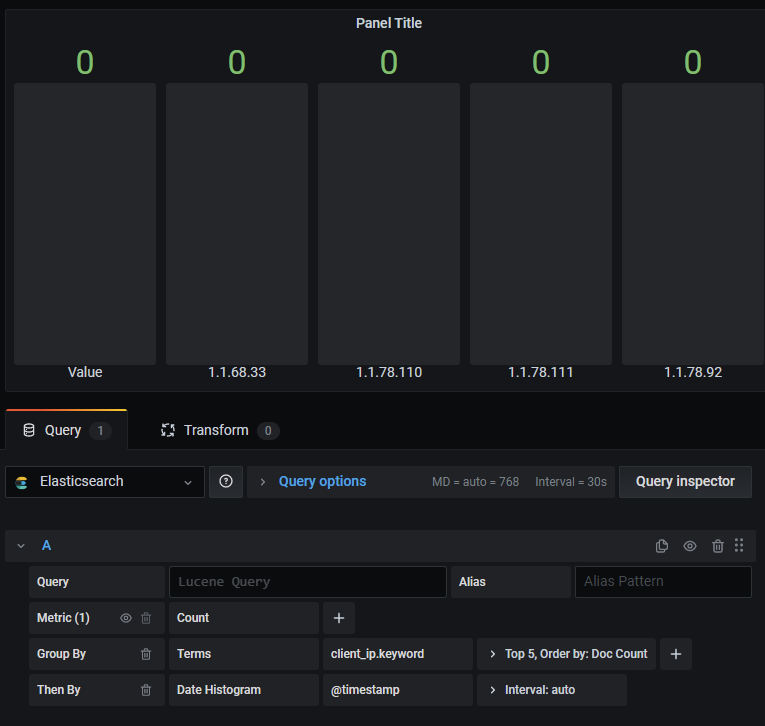Toggle visibility of query A eye icon
This screenshot has width=765, height=726.
pyautogui.click(x=690, y=545)
